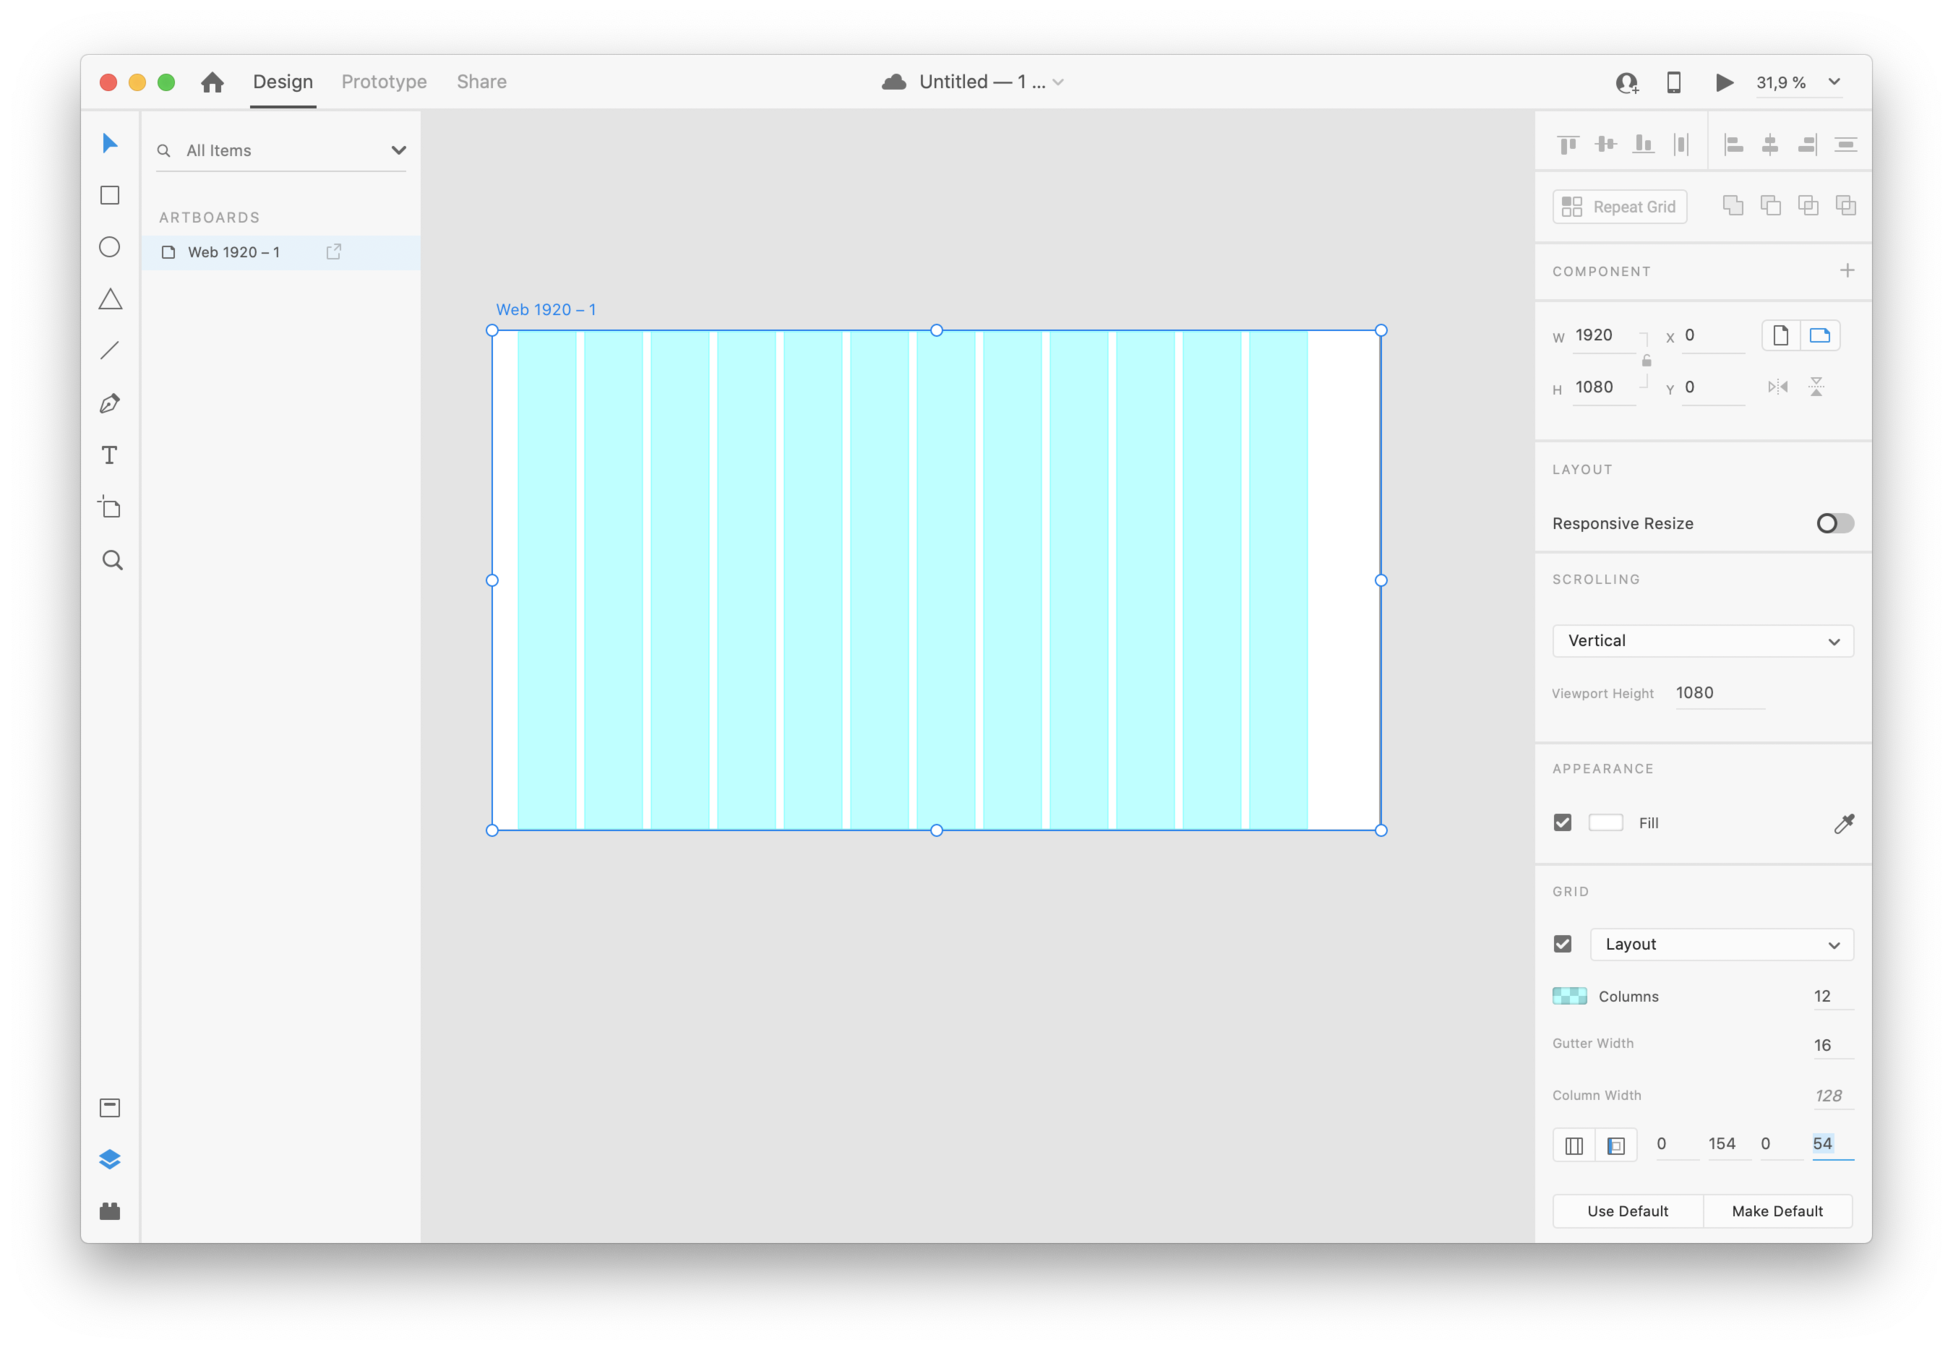The width and height of the screenshot is (1953, 1350).
Task: Switch to the Prototype tab
Action: [x=384, y=82]
